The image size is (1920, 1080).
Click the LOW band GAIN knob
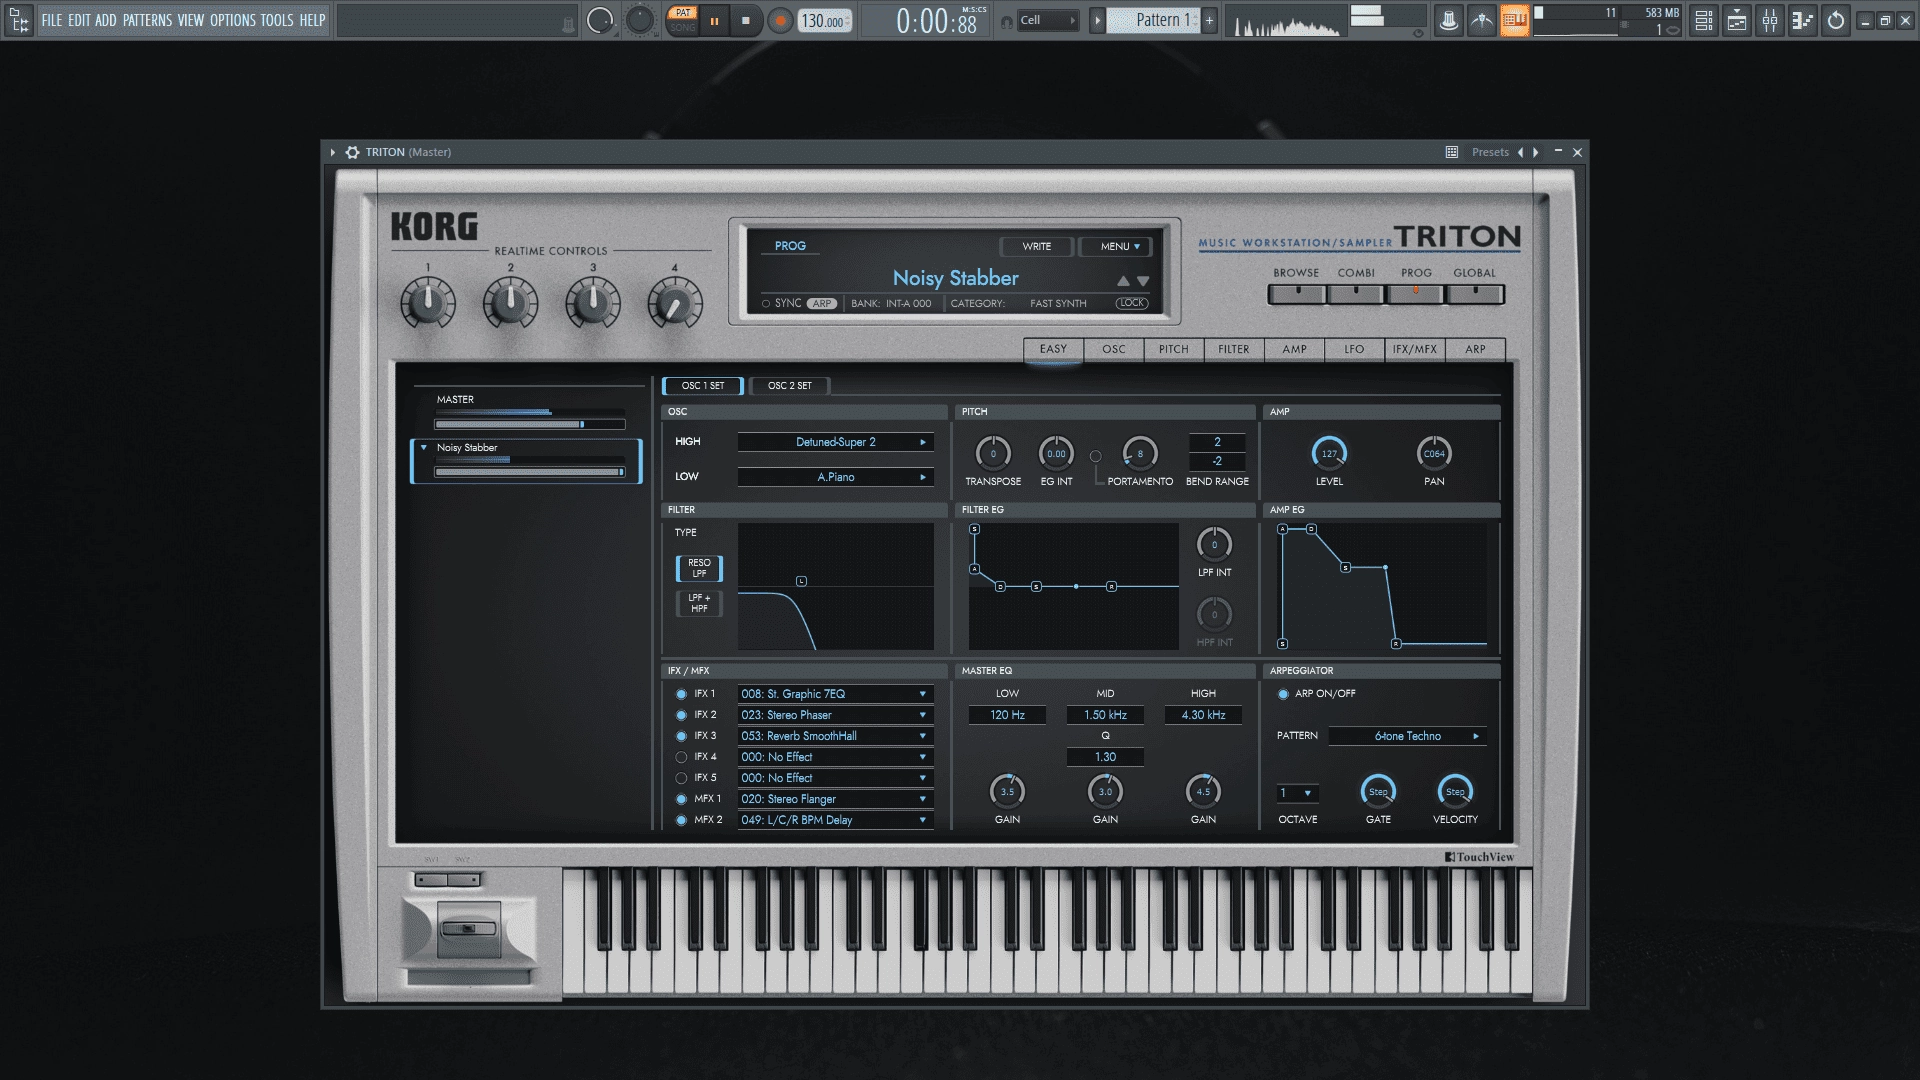tap(1007, 792)
